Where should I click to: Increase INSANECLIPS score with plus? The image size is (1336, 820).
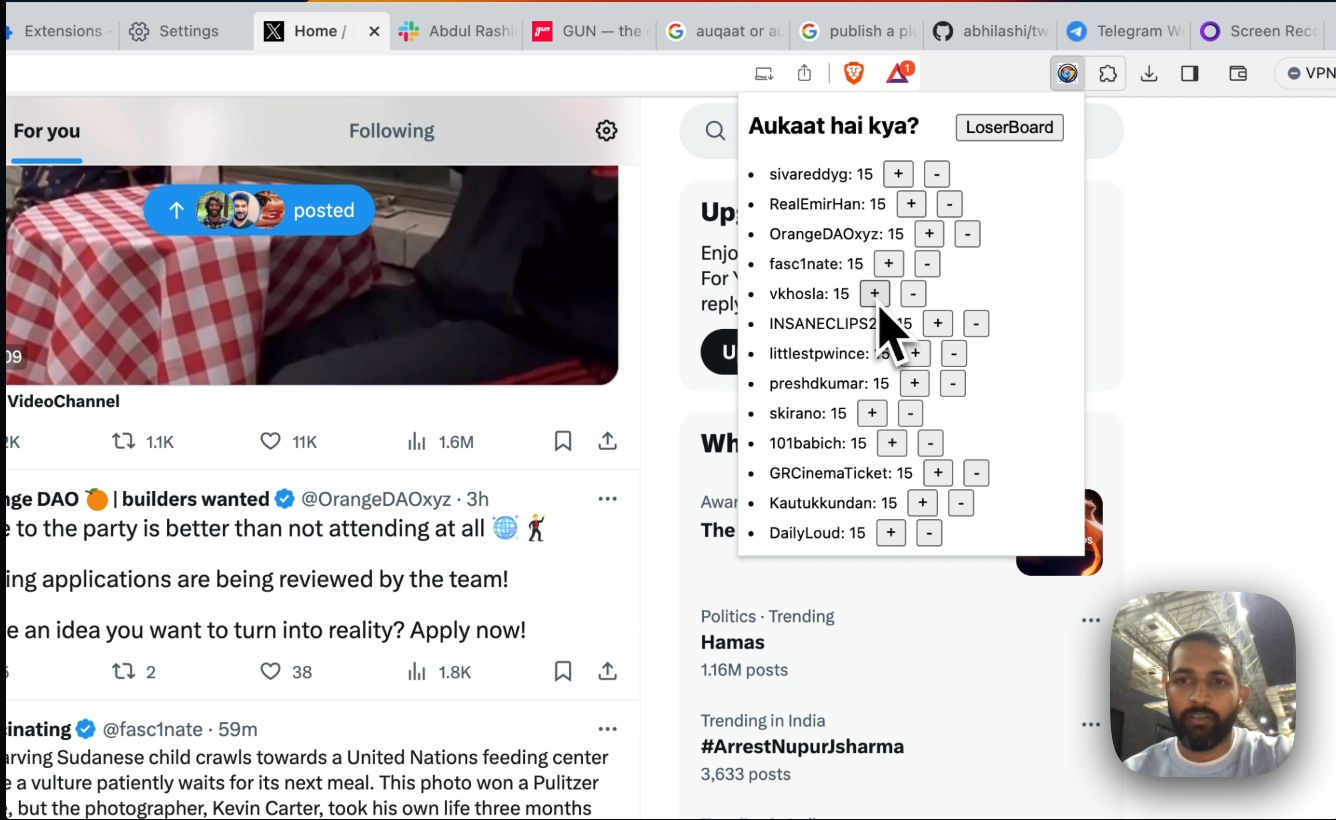pyautogui.click(x=937, y=323)
